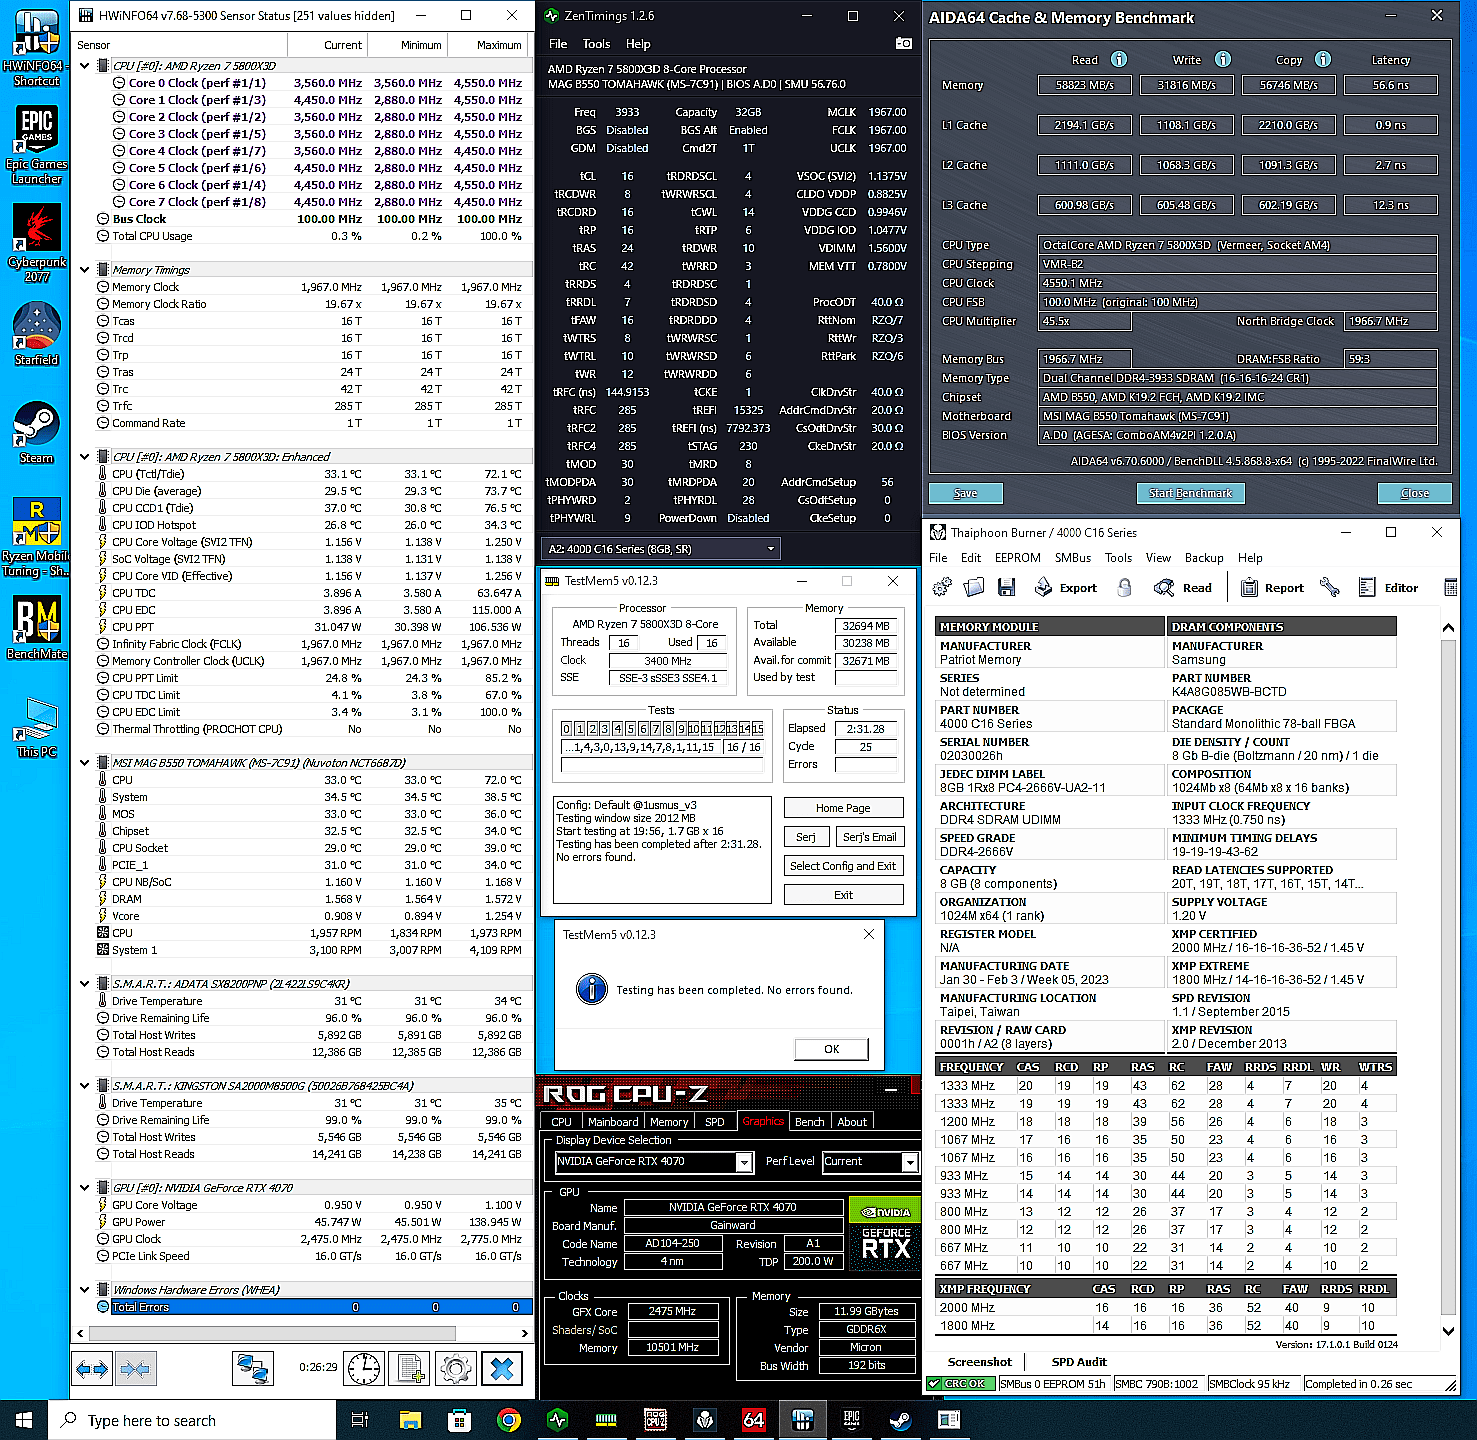
Task: Click AIDA64 Save button
Action: click(x=965, y=493)
